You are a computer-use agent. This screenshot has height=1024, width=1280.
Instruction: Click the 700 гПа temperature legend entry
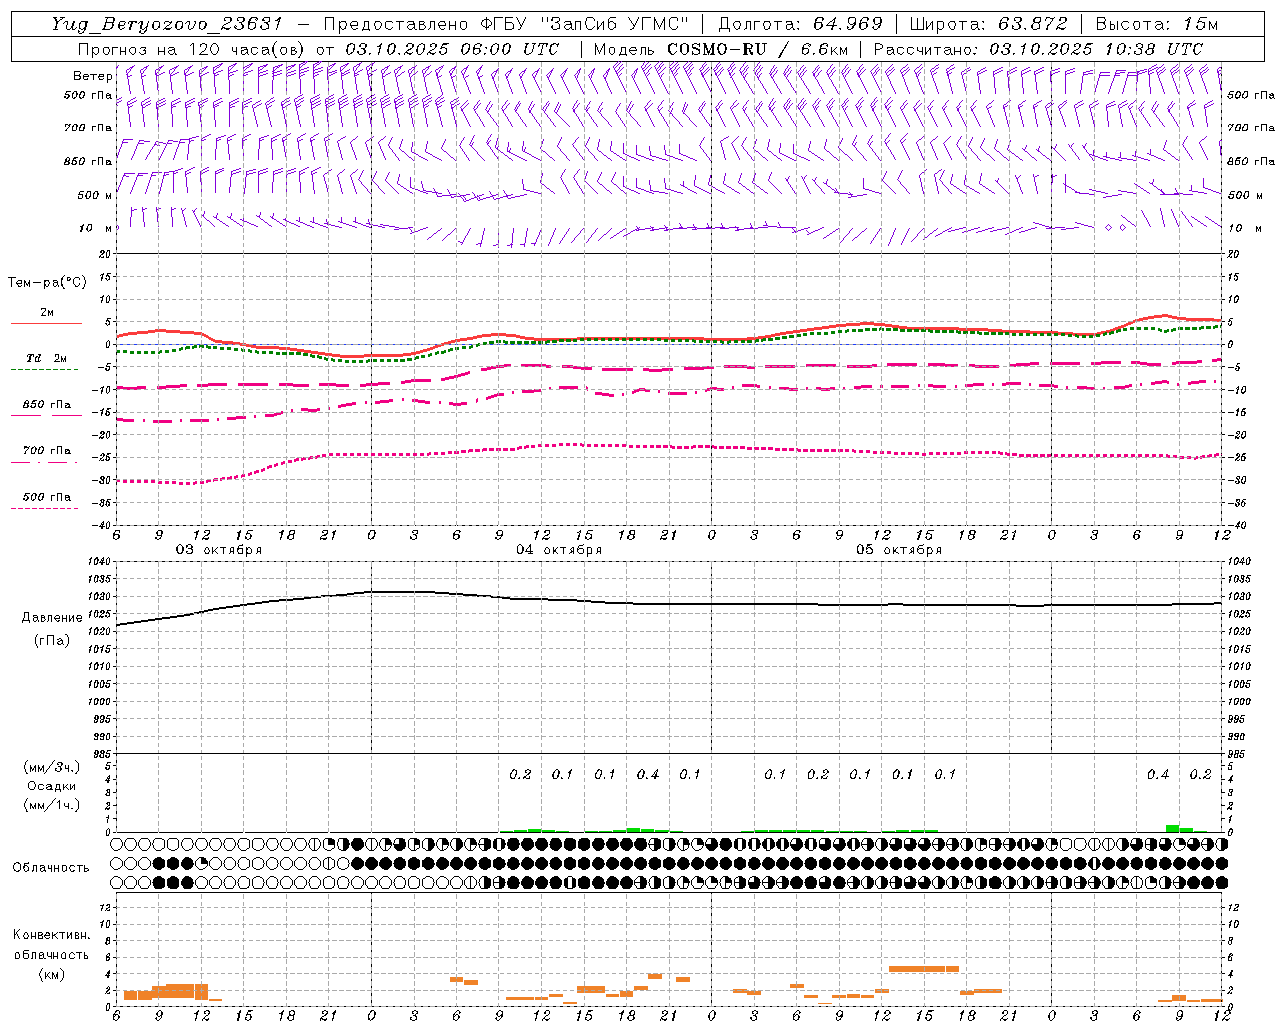(x=46, y=451)
